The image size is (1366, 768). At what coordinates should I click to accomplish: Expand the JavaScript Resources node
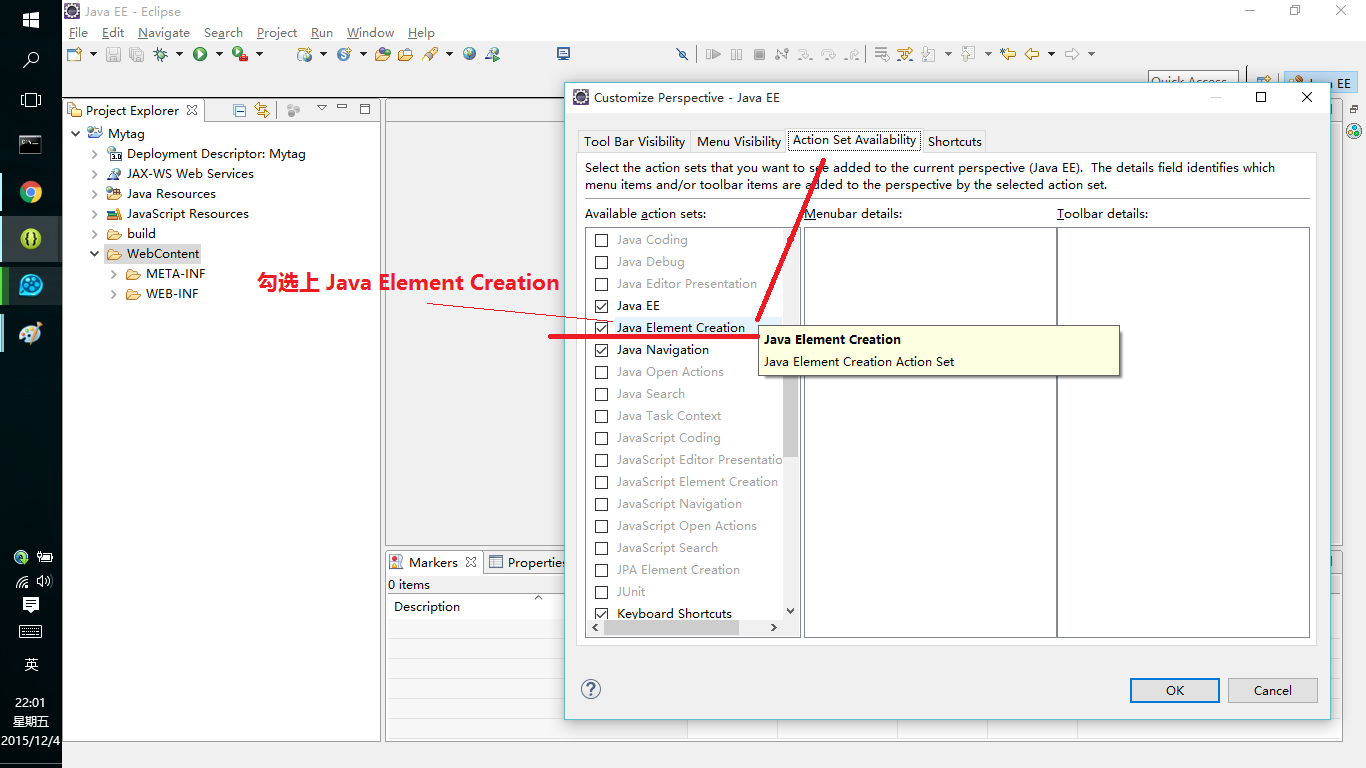(95, 214)
